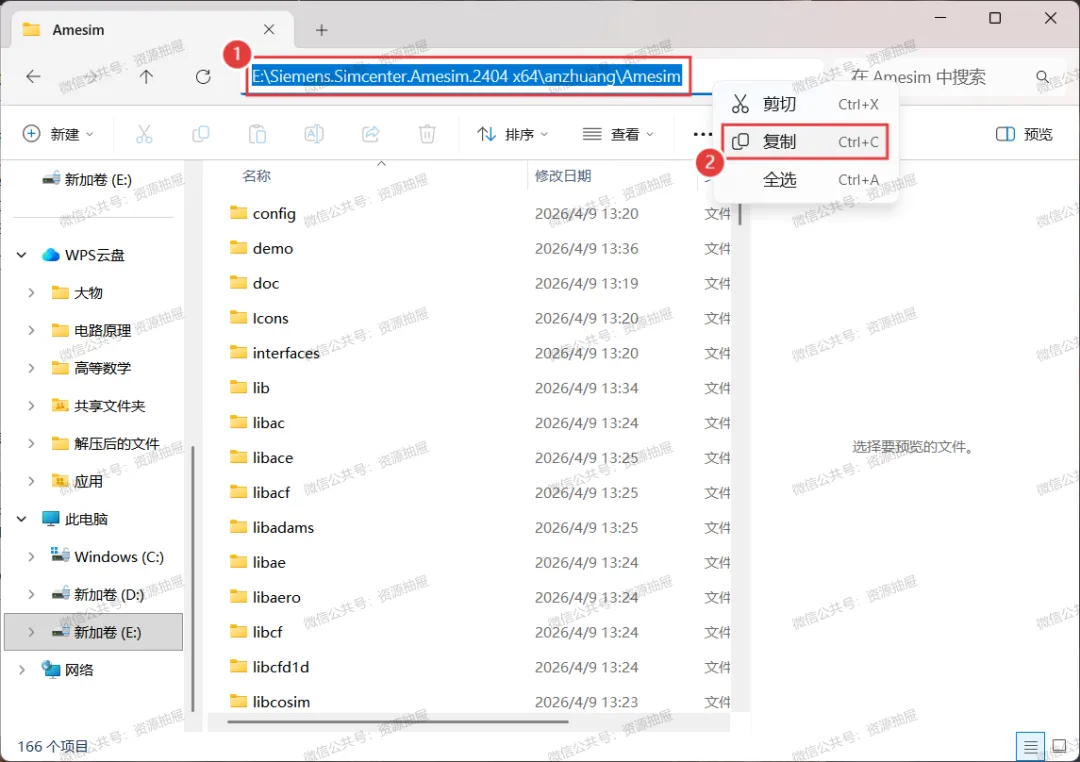Go up one folder level arrow
1080x762 pixels.
click(146, 76)
